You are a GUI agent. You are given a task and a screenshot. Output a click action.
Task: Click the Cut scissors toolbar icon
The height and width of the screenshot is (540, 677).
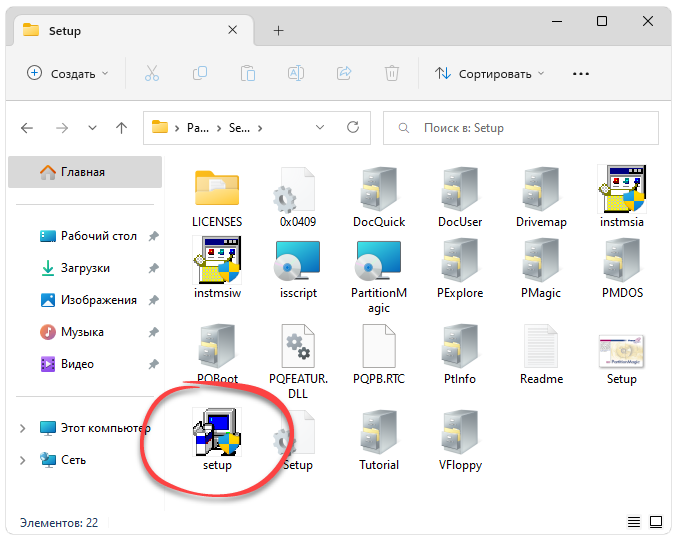tap(152, 73)
